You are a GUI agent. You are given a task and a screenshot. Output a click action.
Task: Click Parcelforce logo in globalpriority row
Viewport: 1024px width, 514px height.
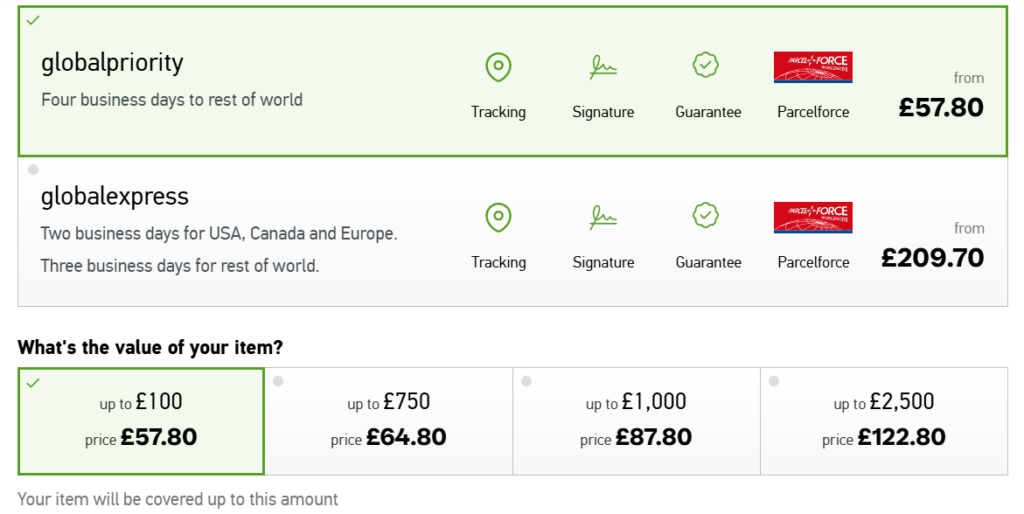click(x=812, y=67)
